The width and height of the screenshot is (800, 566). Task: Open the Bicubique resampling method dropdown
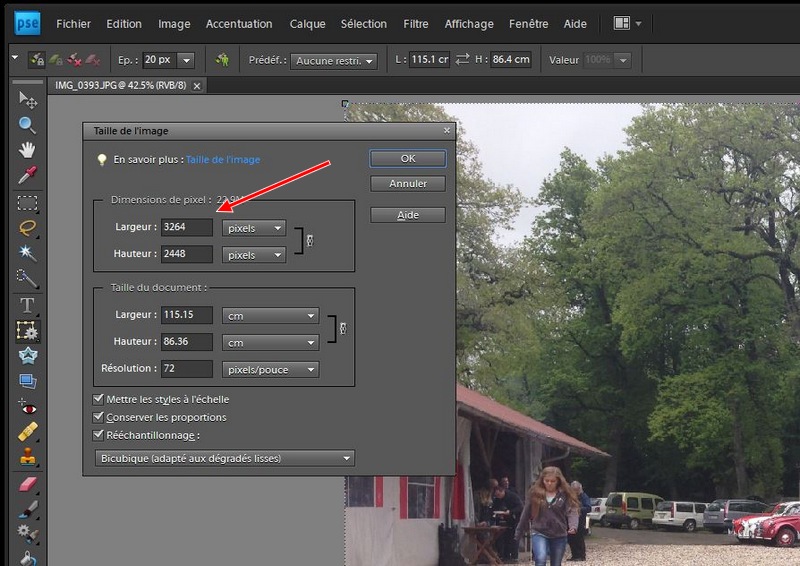(x=224, y=458)
